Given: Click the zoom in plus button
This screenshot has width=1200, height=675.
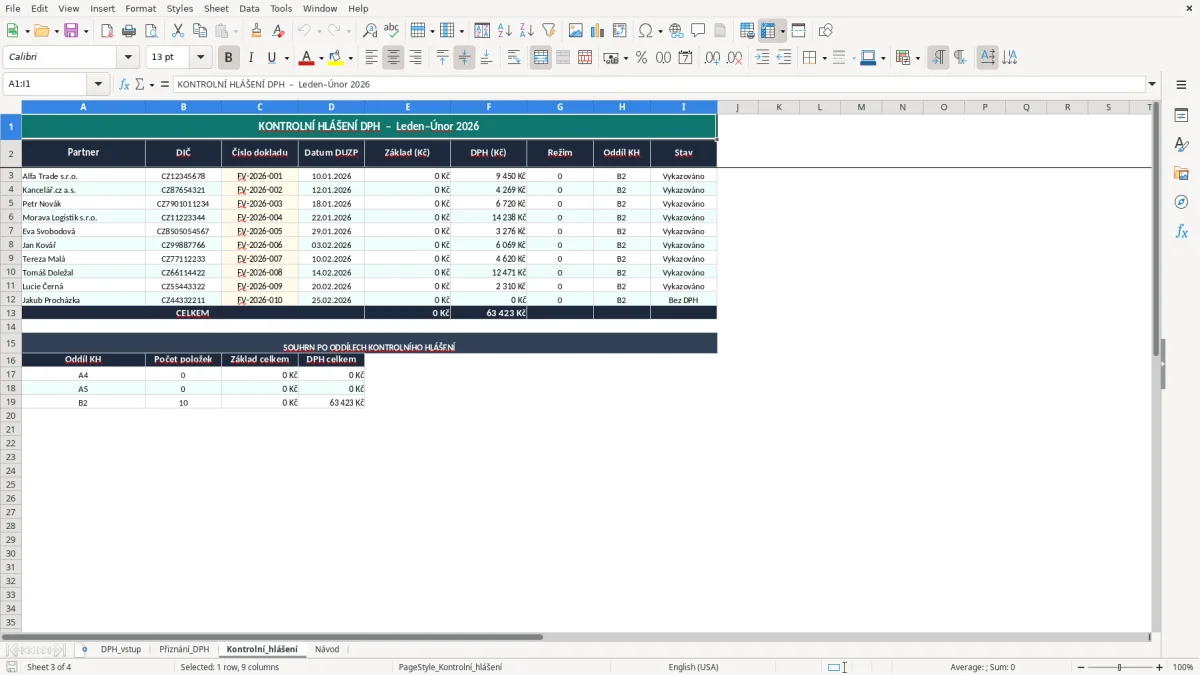Looking at the screenshot, I should coord(1160,667).
